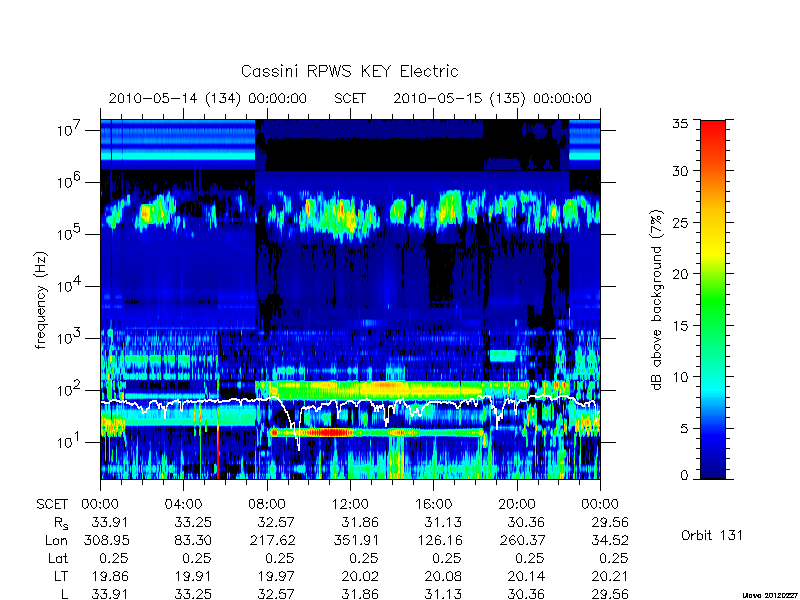Click Rs value 33.25
The width and height of the screenshot is (800, 600).
tap(193, 522)
